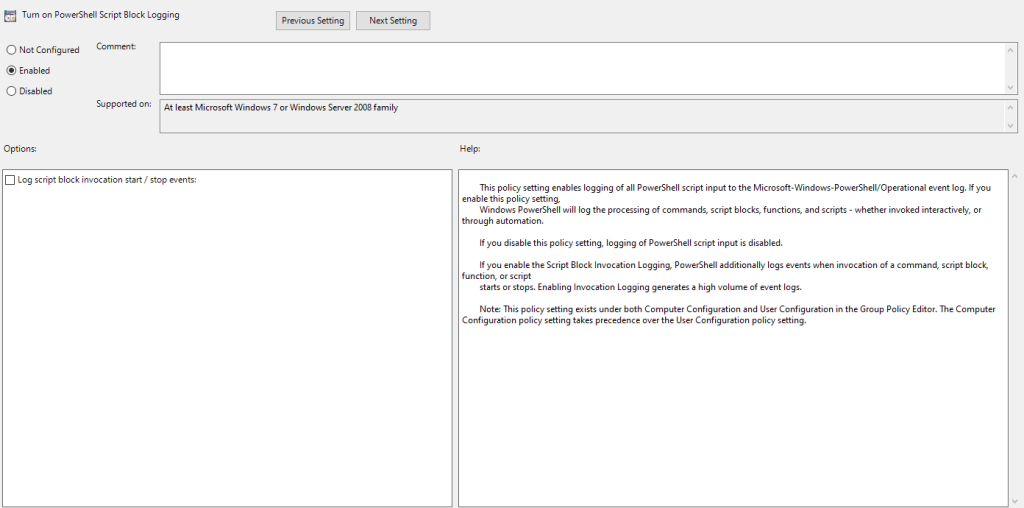Click the policy setting icon beside the title

click(11, 16)
